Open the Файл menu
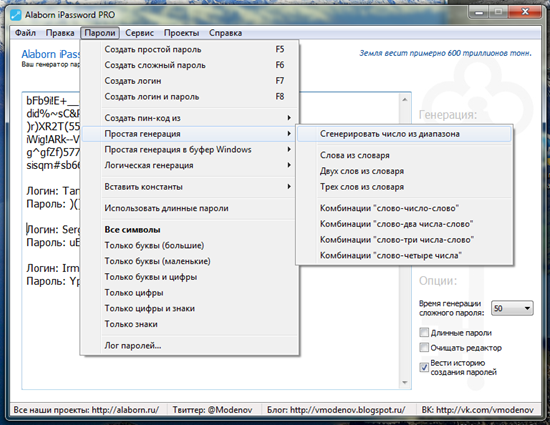 click(25, 33)
